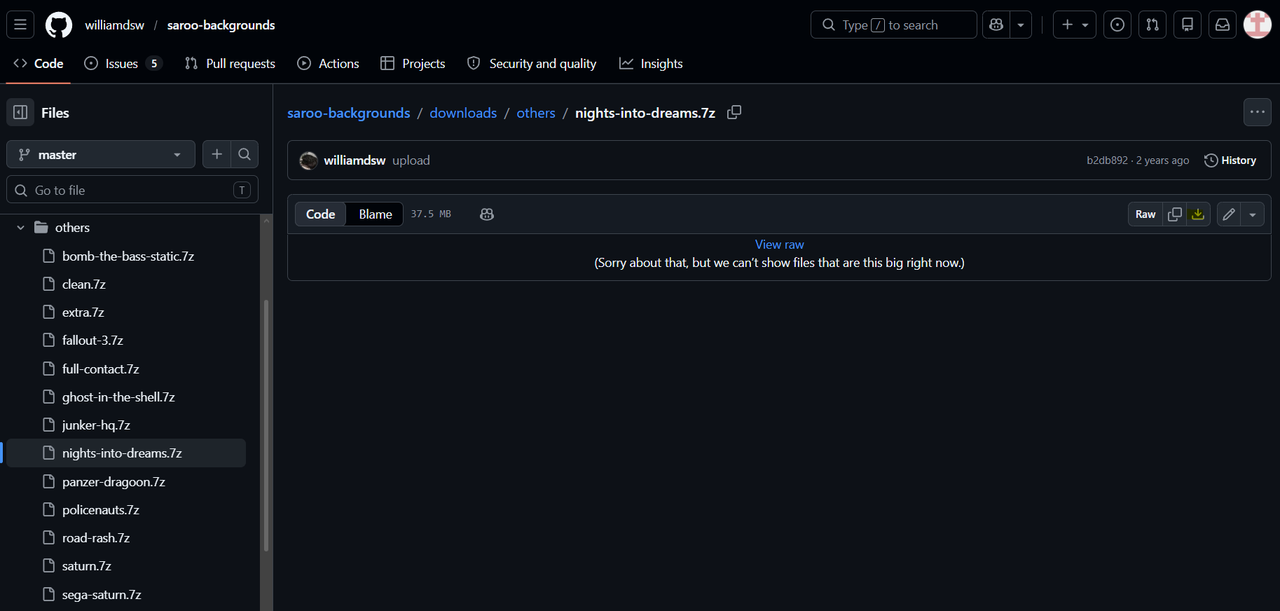The width and height of the screenshot is (1280, 611).
Task: Switch to the Pull requests tab
Action: point(230,63)
